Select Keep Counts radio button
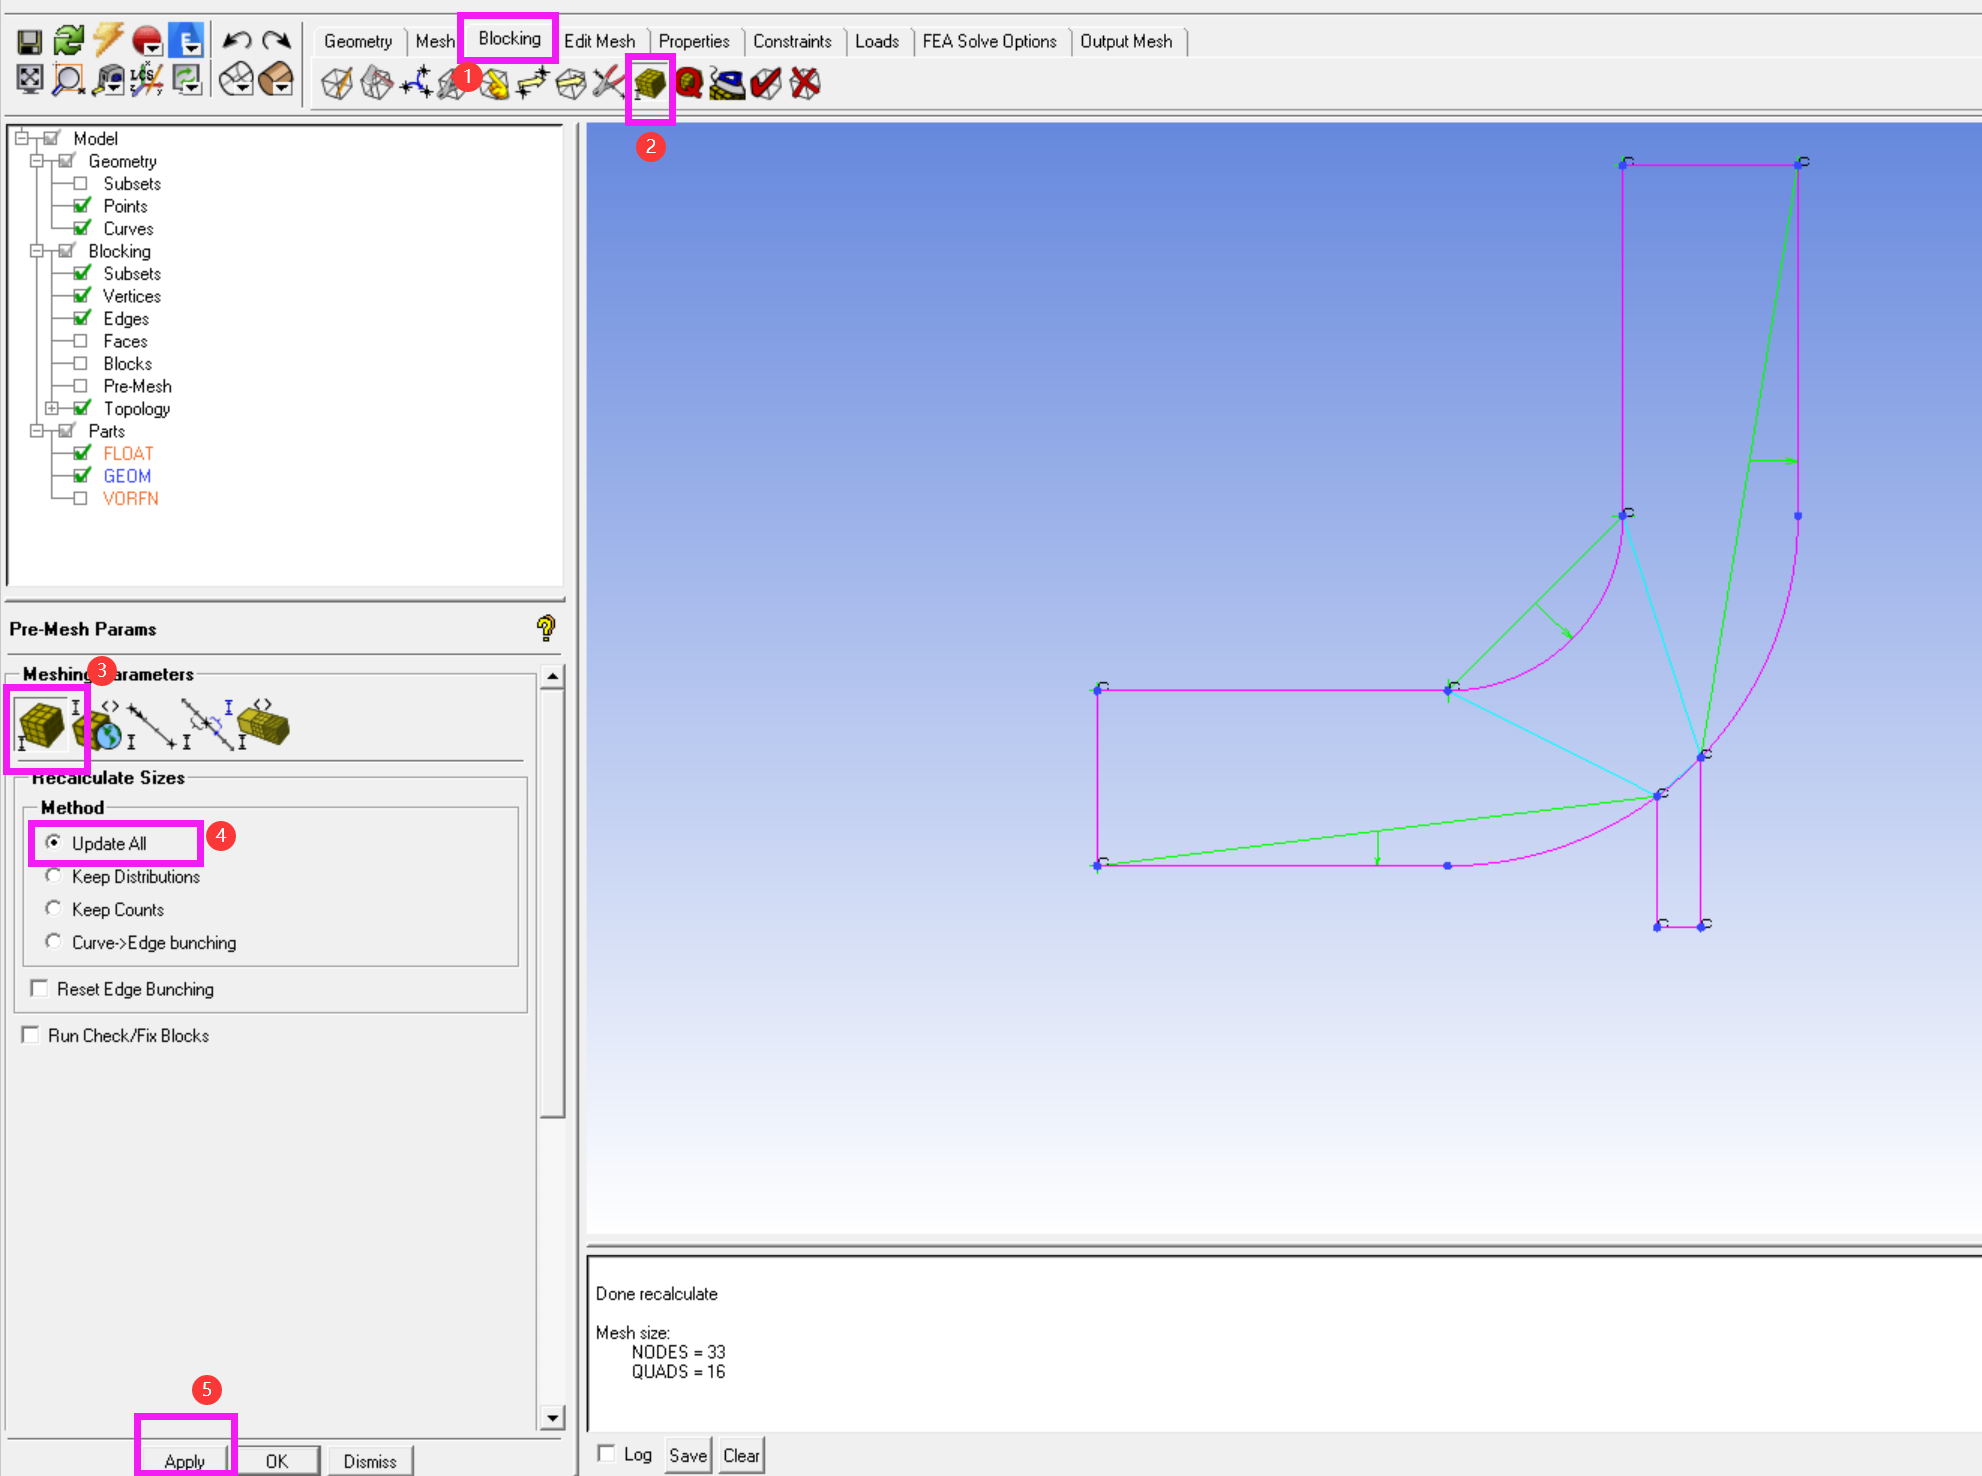Viewport: 1982px width, 1476px height. click(x=54, y=908)
